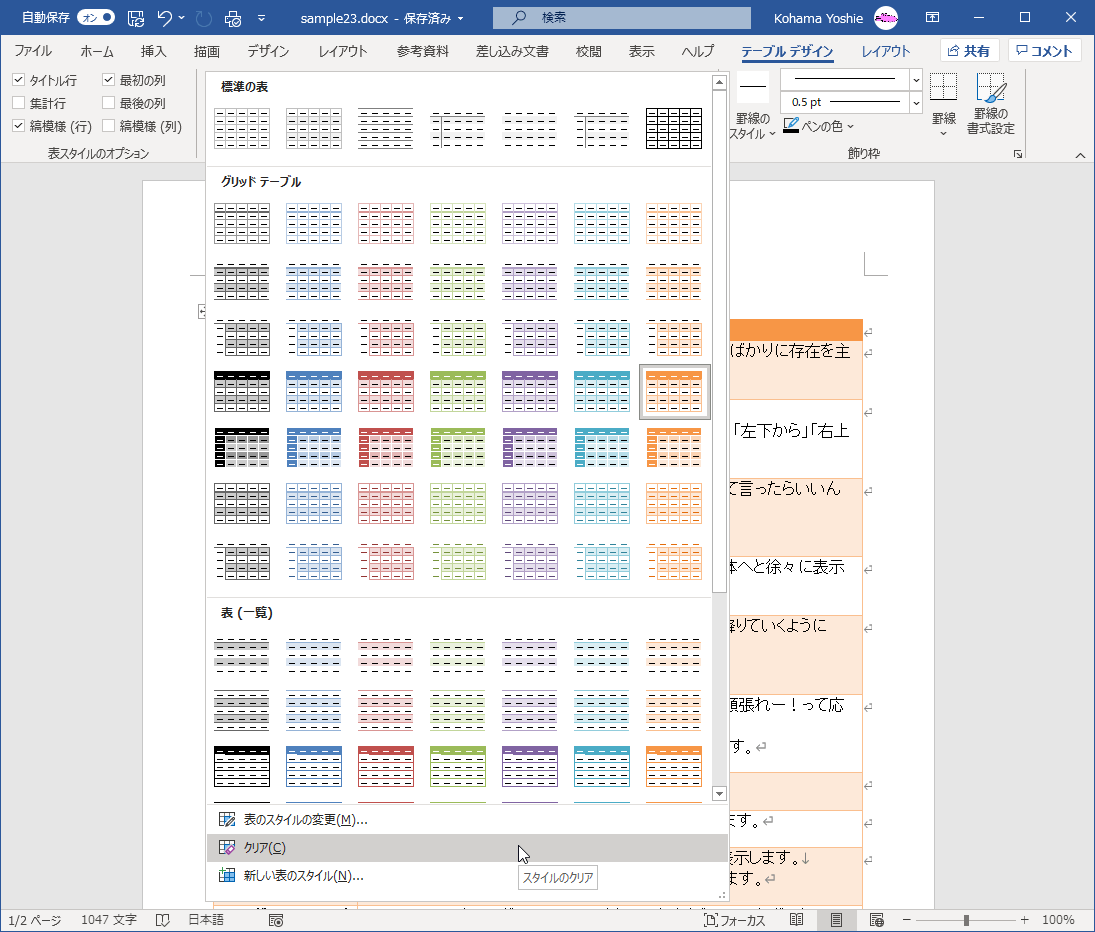The width and height of the screenshot is (1095, 932).
Task: Open the line style dropdown arrow
Action: [916, 80]
